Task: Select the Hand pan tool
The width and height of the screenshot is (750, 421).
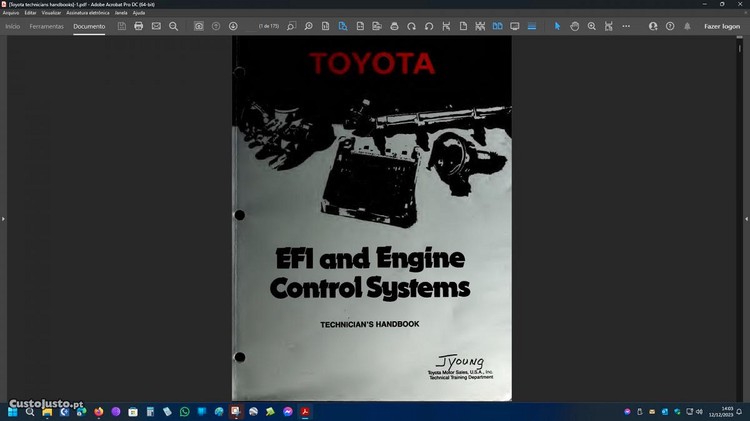Action: coord(575,26)
